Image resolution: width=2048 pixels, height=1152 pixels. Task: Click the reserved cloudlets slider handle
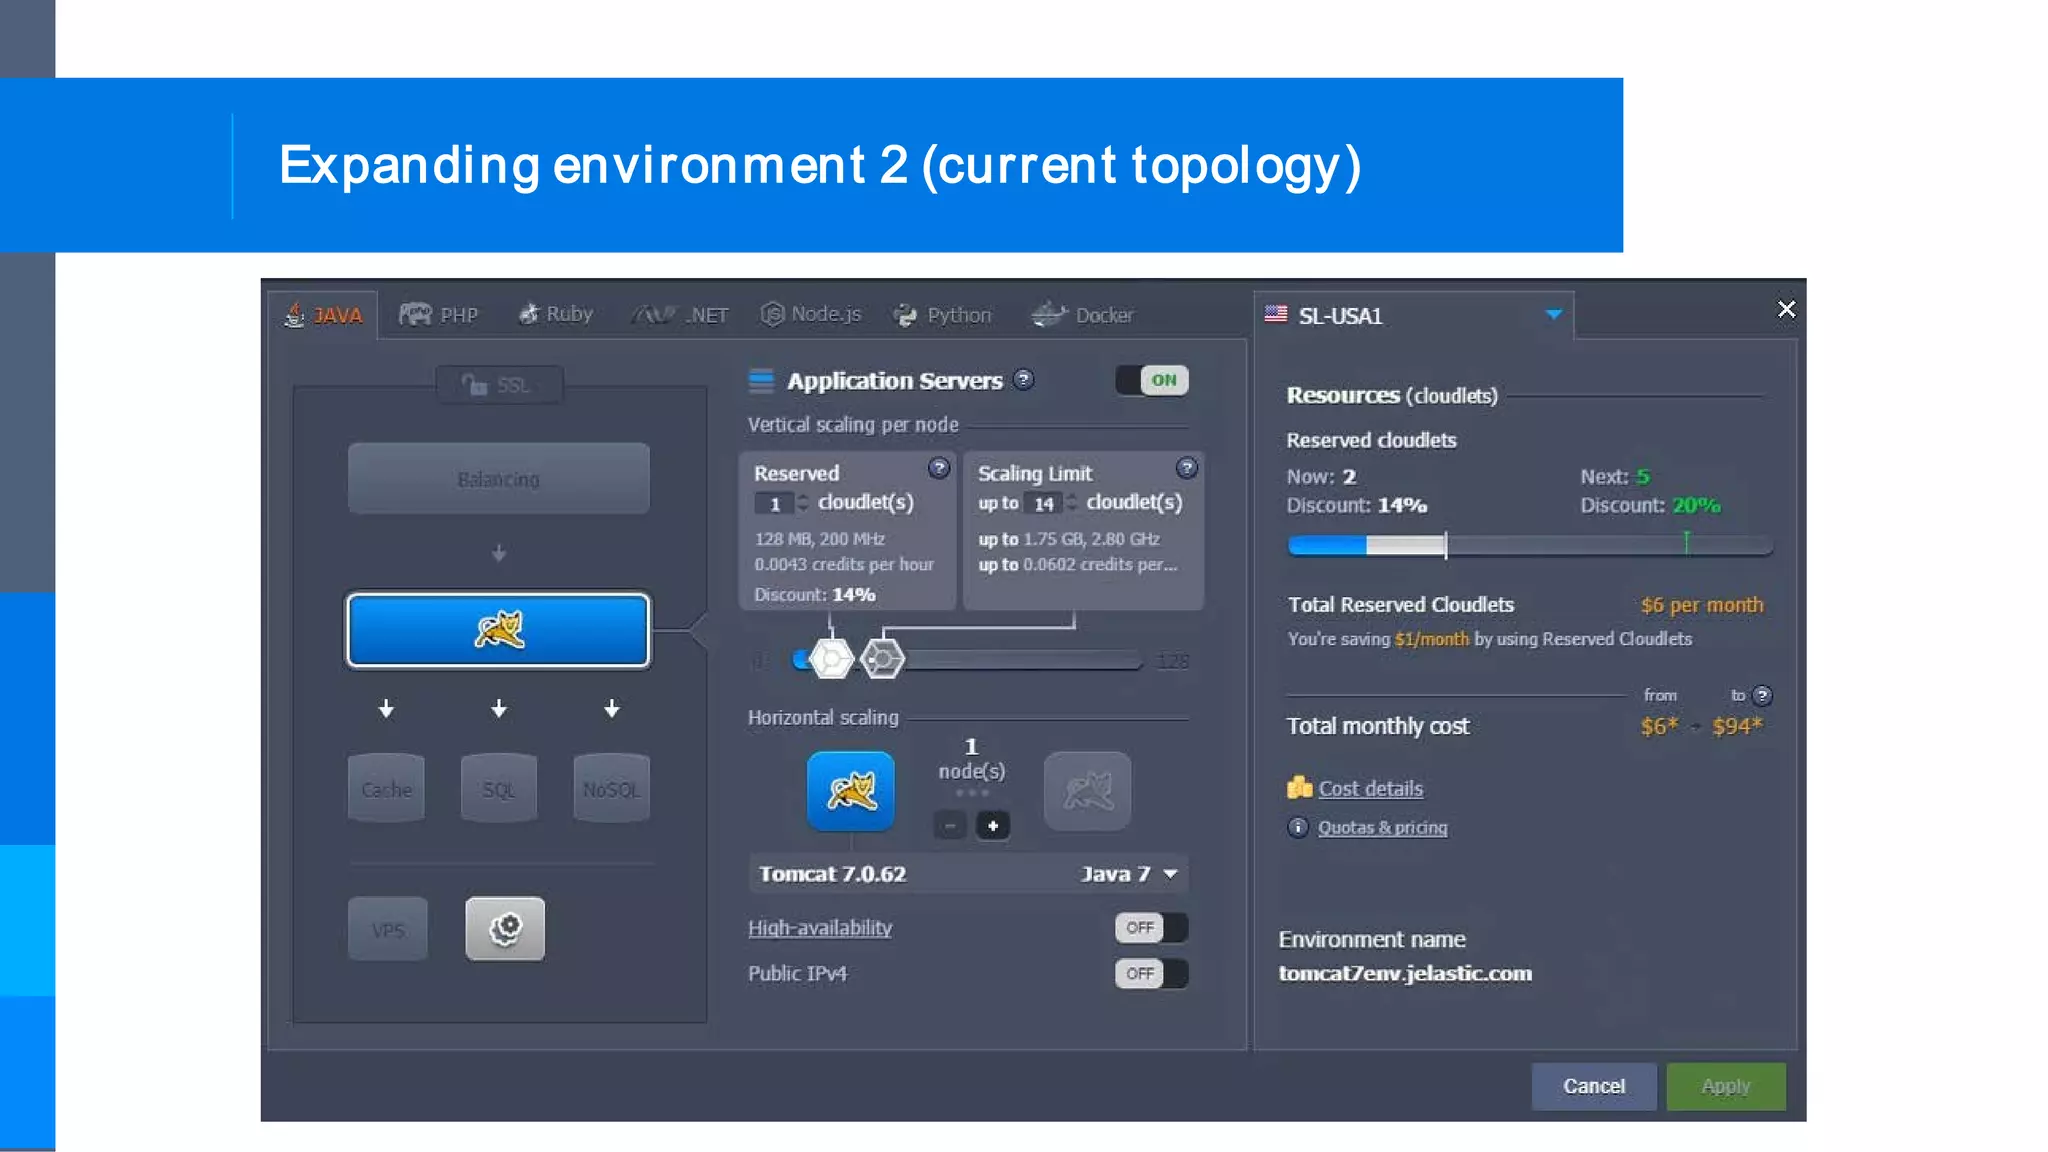point(831,658)
